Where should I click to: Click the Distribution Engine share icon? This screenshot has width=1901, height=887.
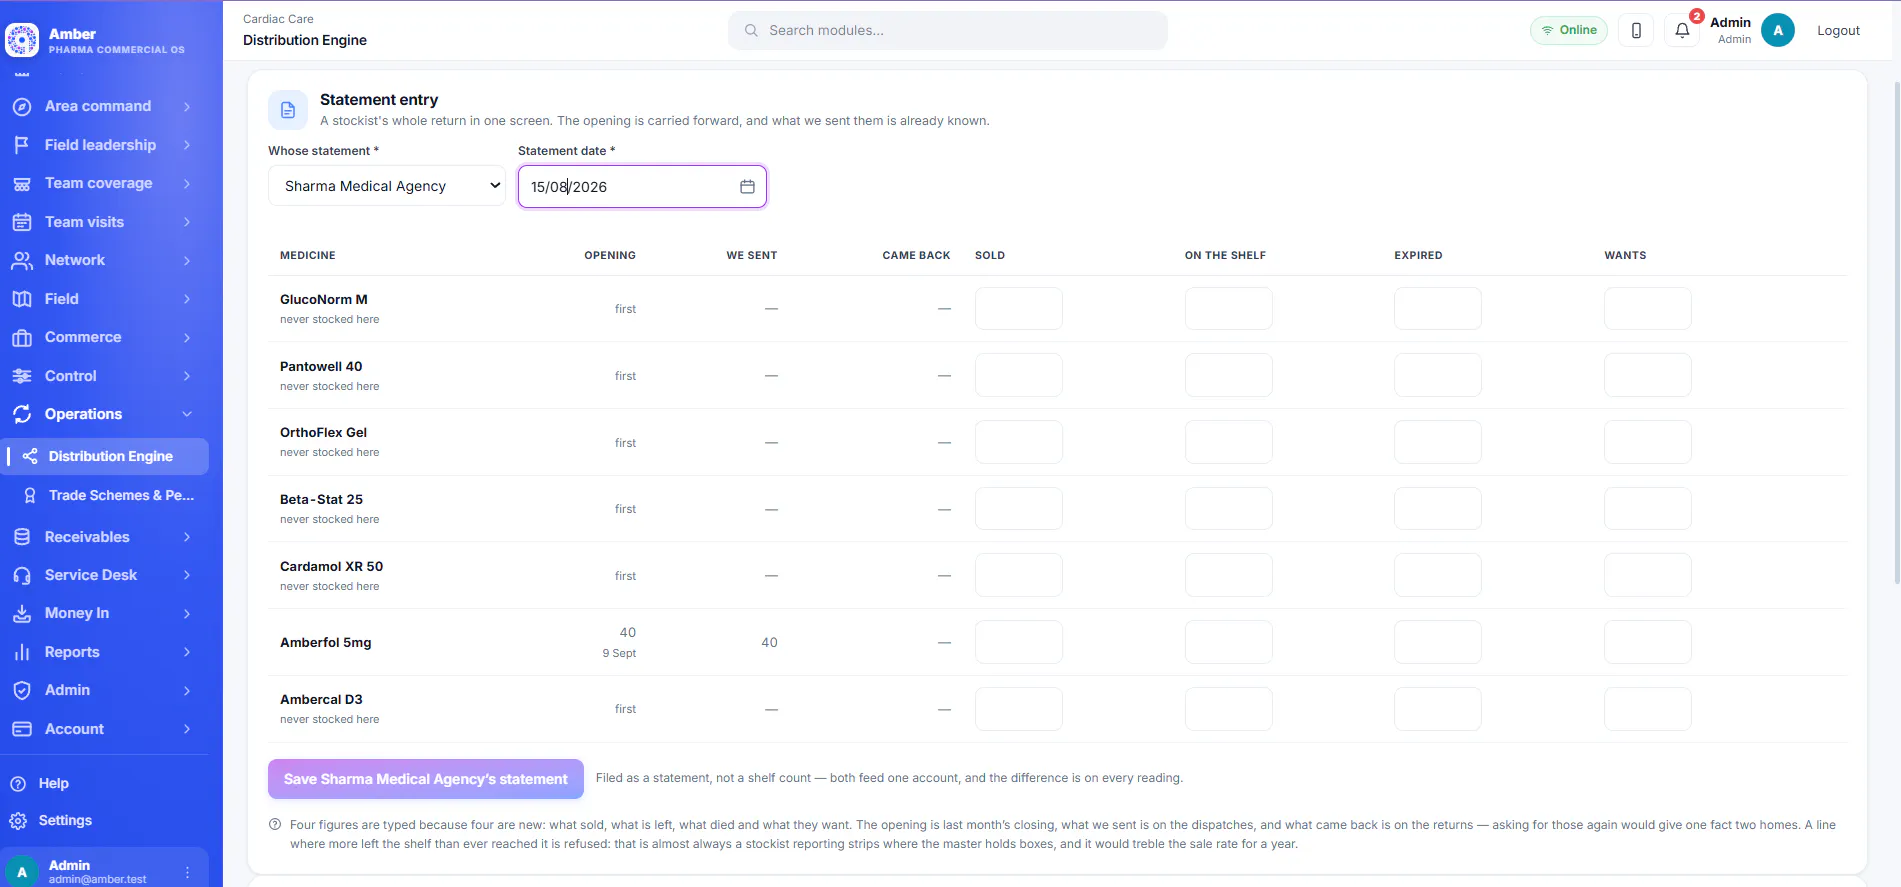[30, 456]
